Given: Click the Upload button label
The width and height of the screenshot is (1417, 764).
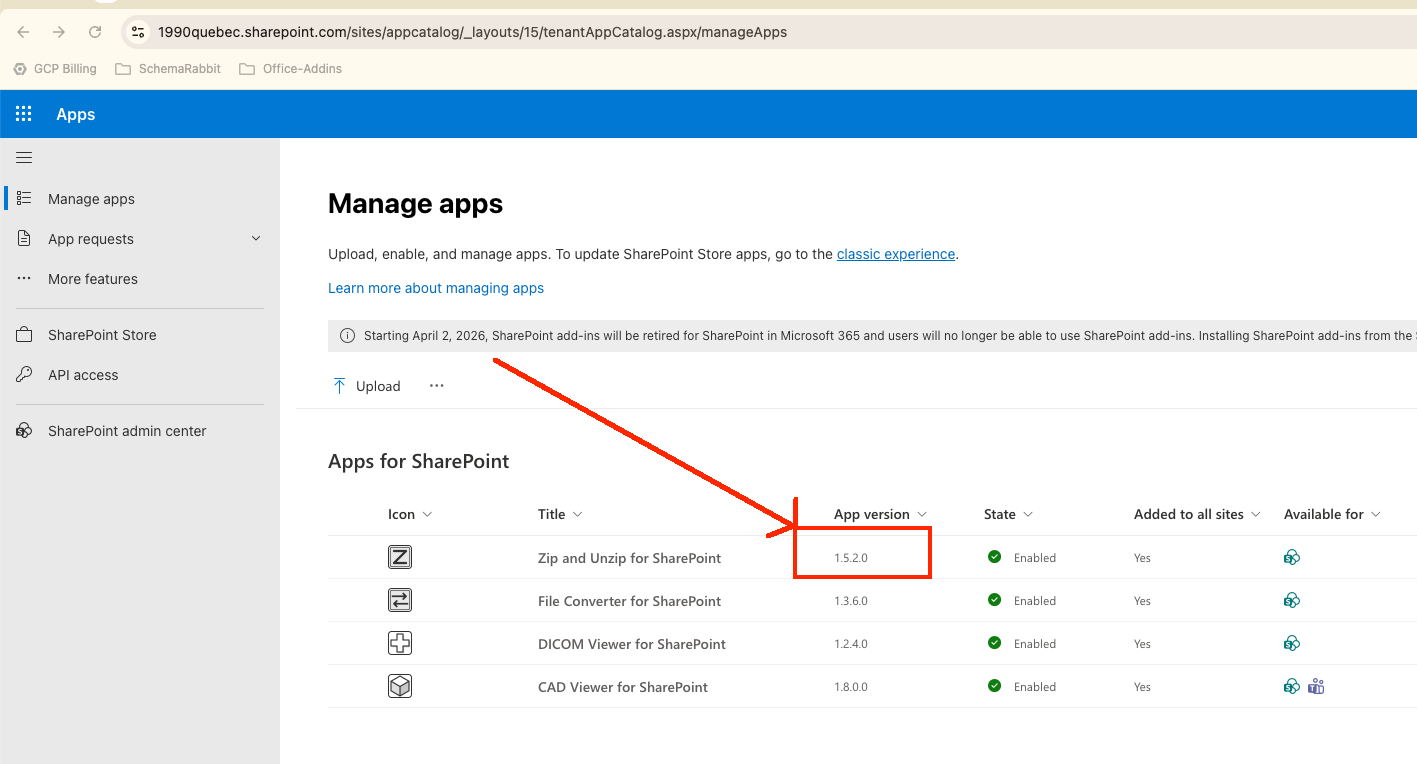Looking at the screenshot, I should pos(378,386).
